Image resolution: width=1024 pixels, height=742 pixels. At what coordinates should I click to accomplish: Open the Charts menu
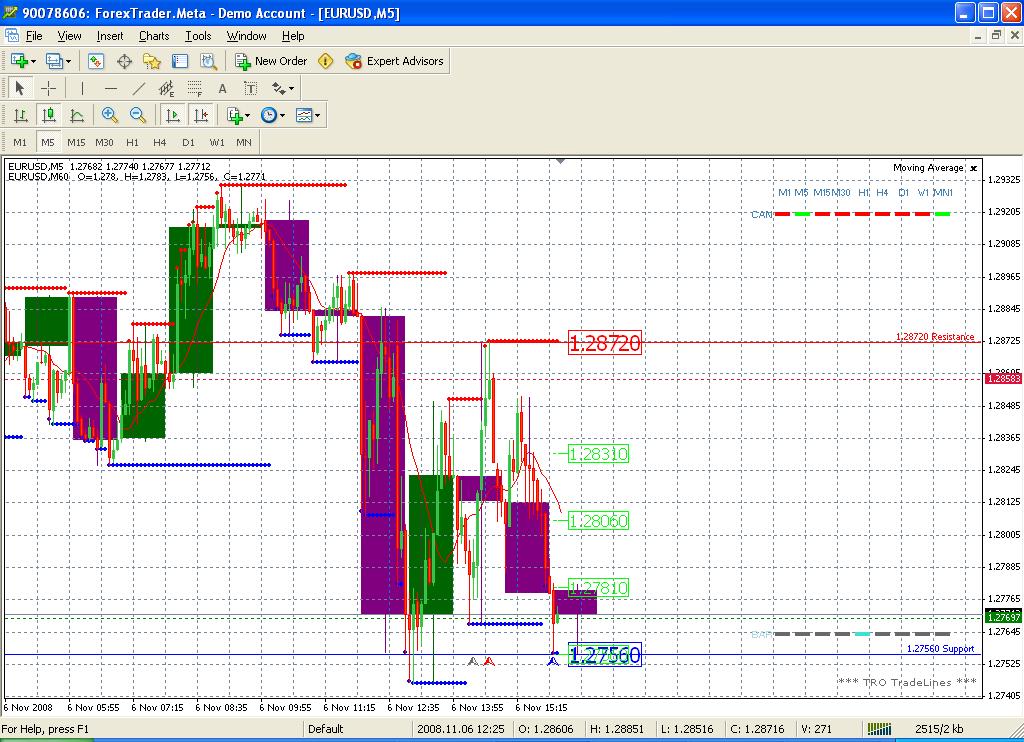click(x=154, y=36)
